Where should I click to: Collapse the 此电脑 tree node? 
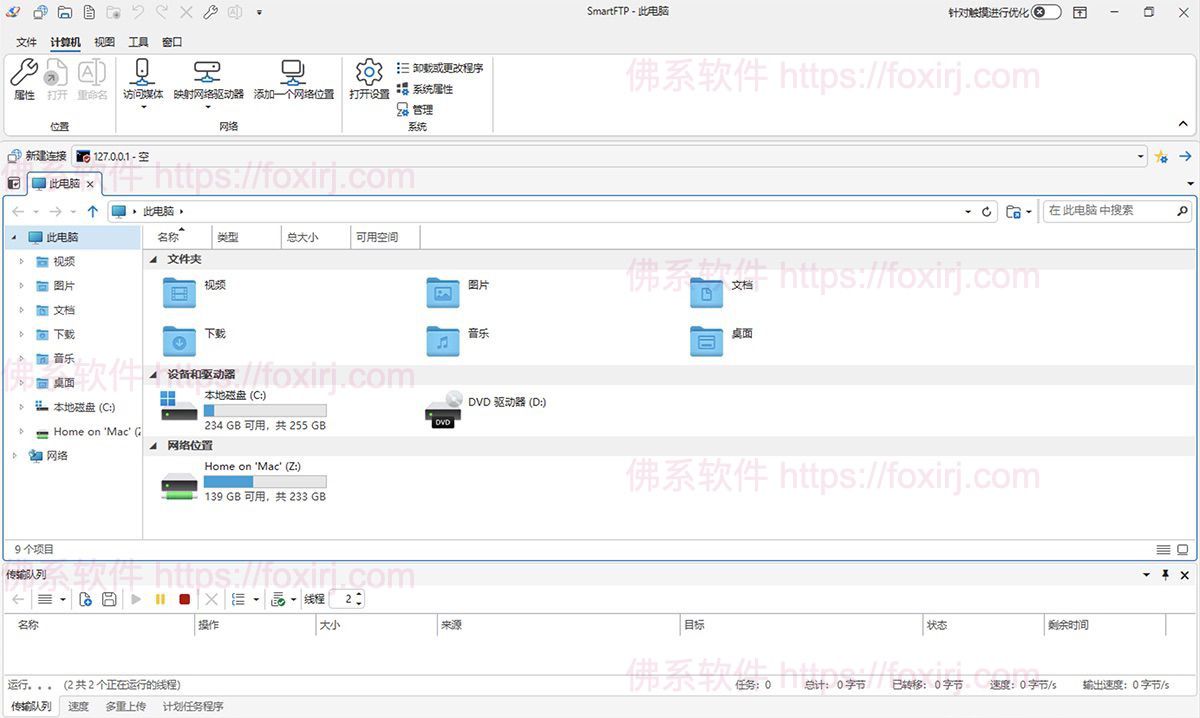click(x=13, y=237)
